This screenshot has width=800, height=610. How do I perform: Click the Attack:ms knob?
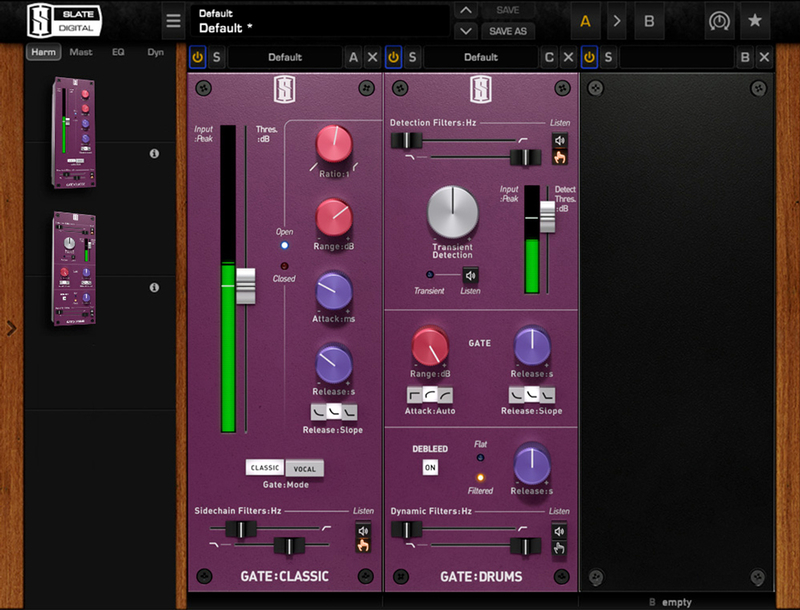click(x=334, y=291)
